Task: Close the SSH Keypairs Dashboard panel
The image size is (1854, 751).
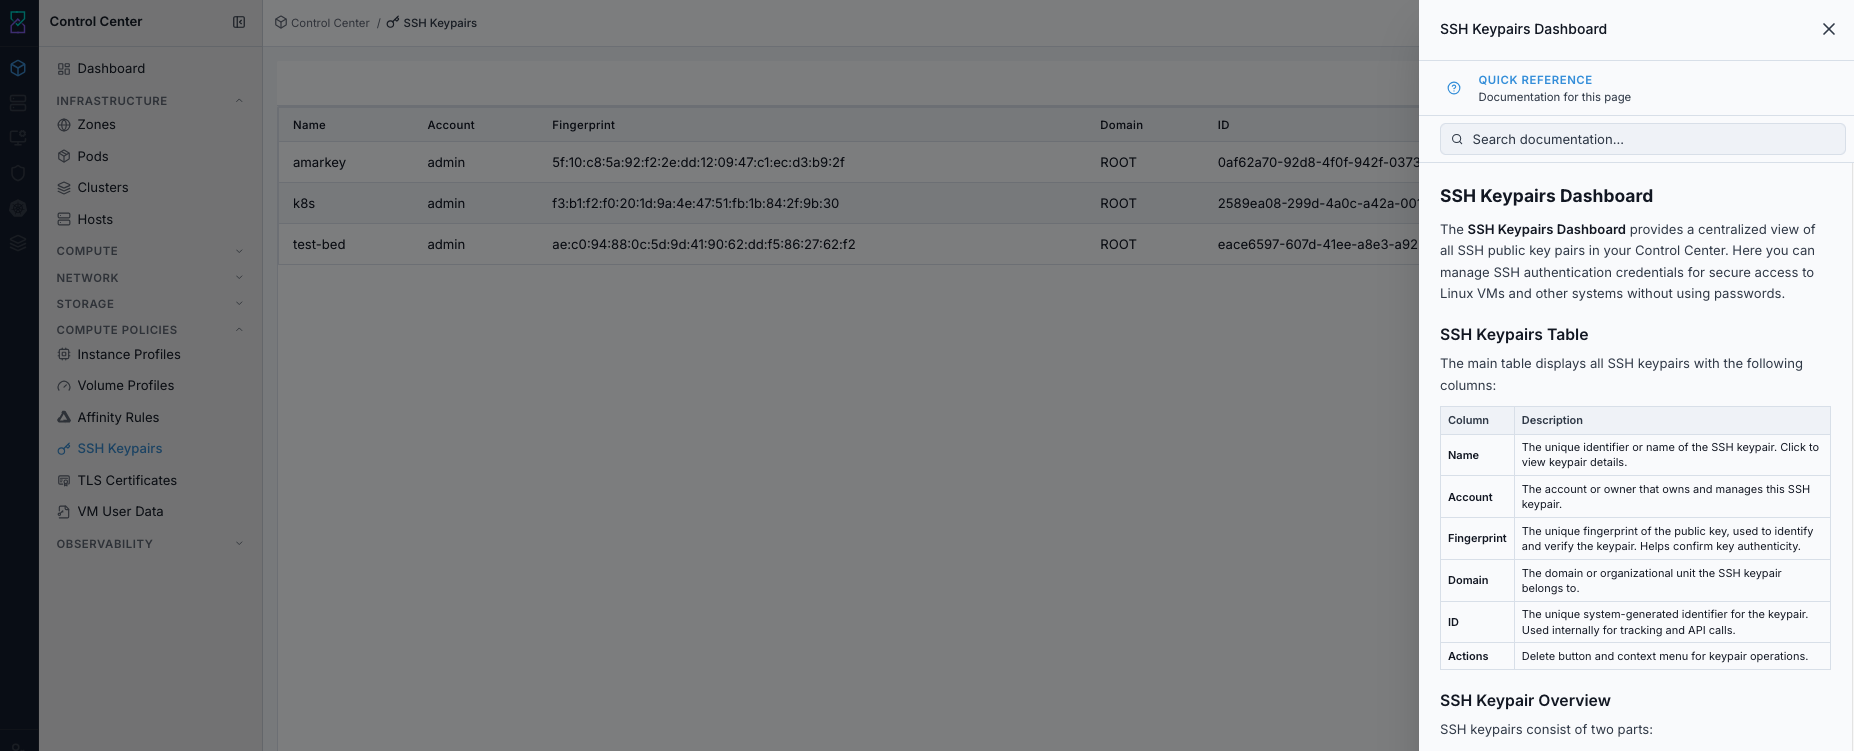Action: pos(1829,29)
